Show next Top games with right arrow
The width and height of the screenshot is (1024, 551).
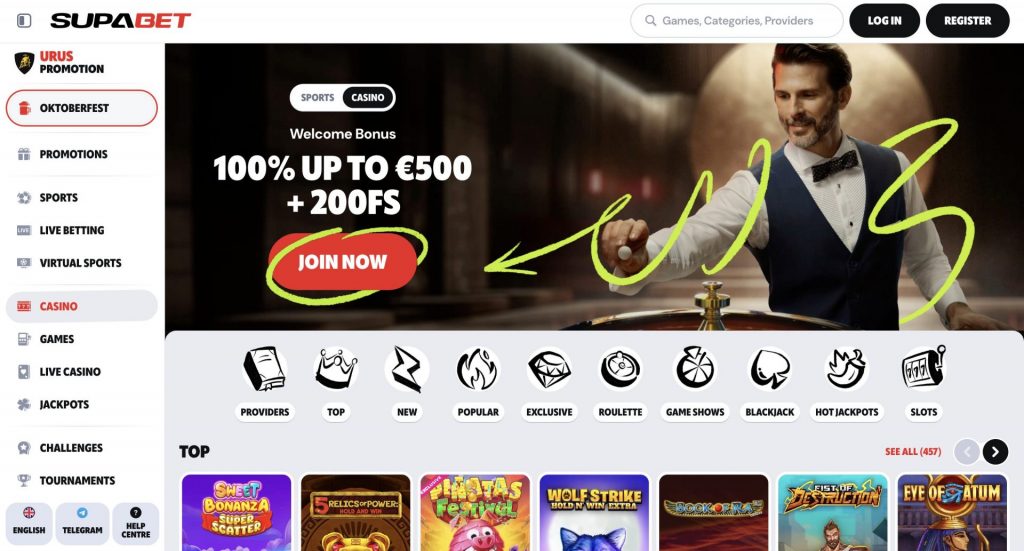pos(995,451)
